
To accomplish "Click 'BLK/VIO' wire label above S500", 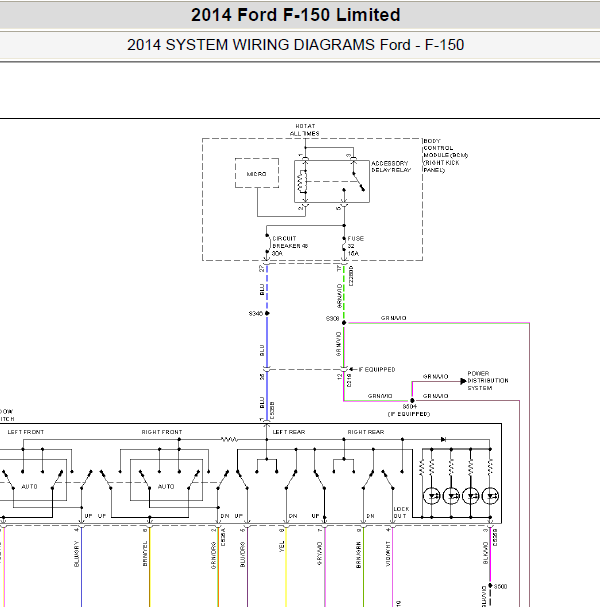I will tap(485, 553).
